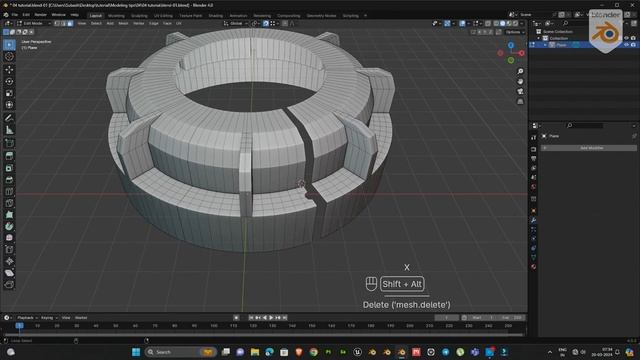Open the viewport shading options dropdown arrow
Image resolution: width=640 pixels, height=360 pixels.
pos(522,24)
